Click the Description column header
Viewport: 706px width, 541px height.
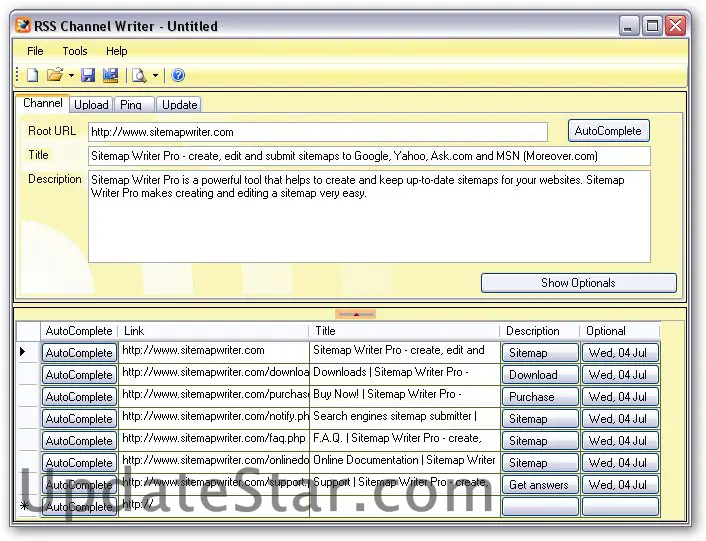coord(540,331)
